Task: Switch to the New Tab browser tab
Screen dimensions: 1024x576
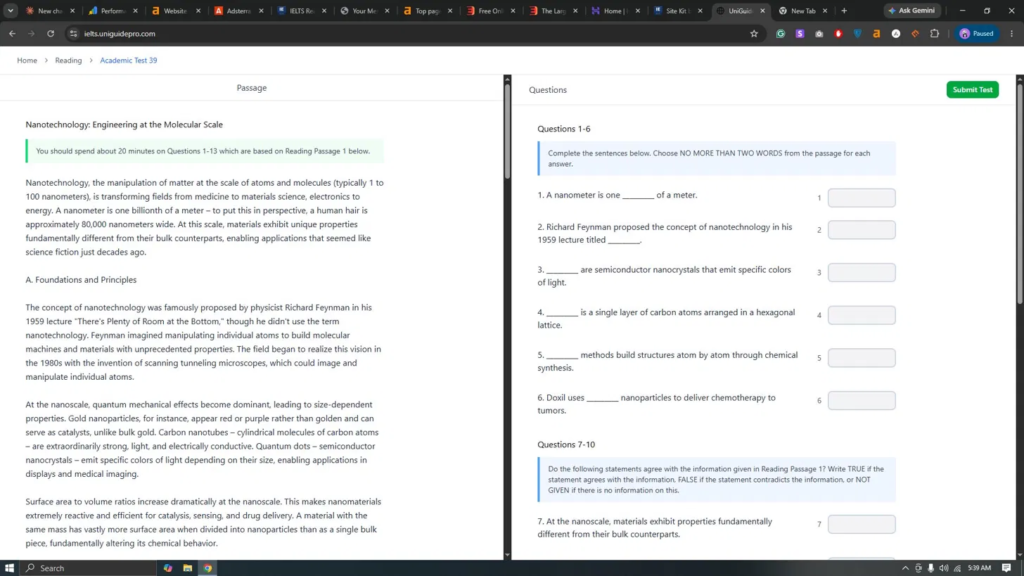Action: (x=803, y=10)
